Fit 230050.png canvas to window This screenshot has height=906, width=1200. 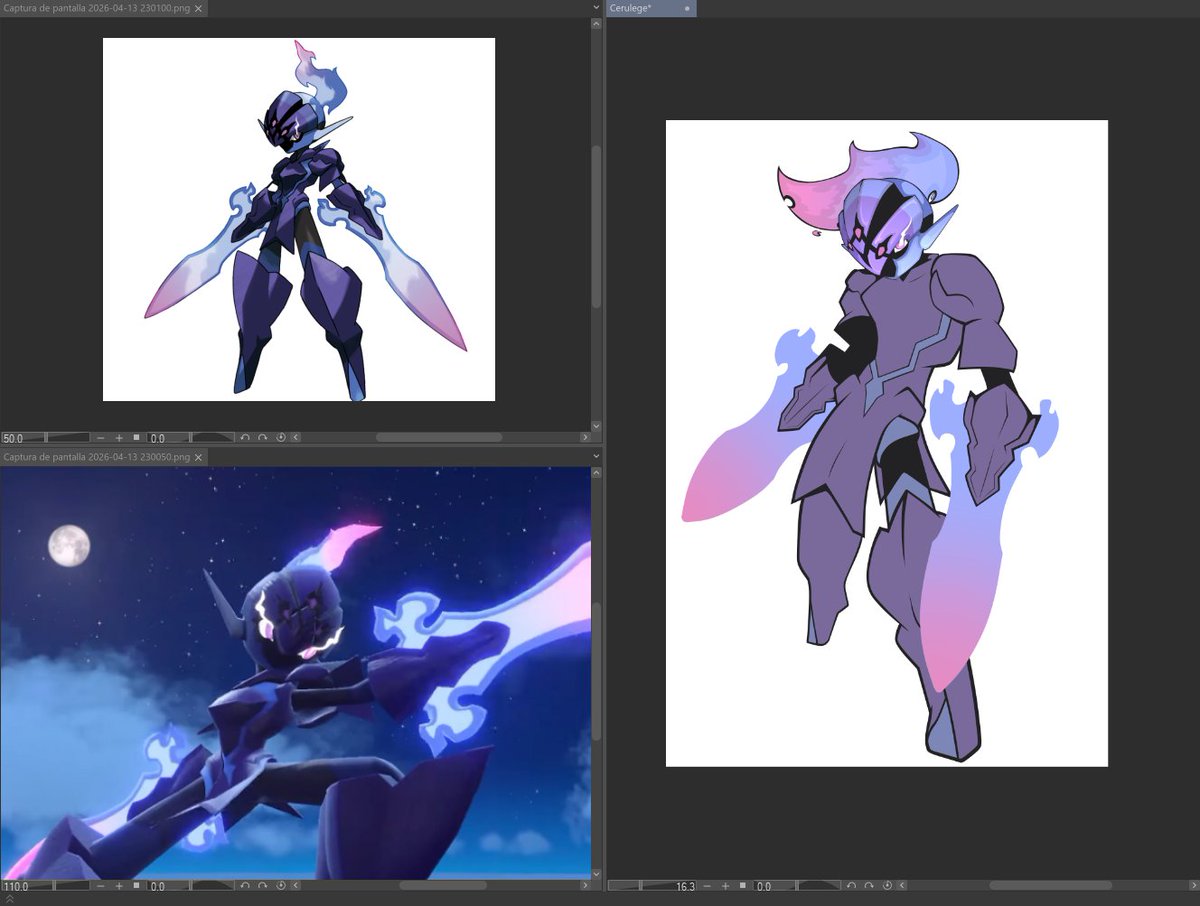click(136, 886)
